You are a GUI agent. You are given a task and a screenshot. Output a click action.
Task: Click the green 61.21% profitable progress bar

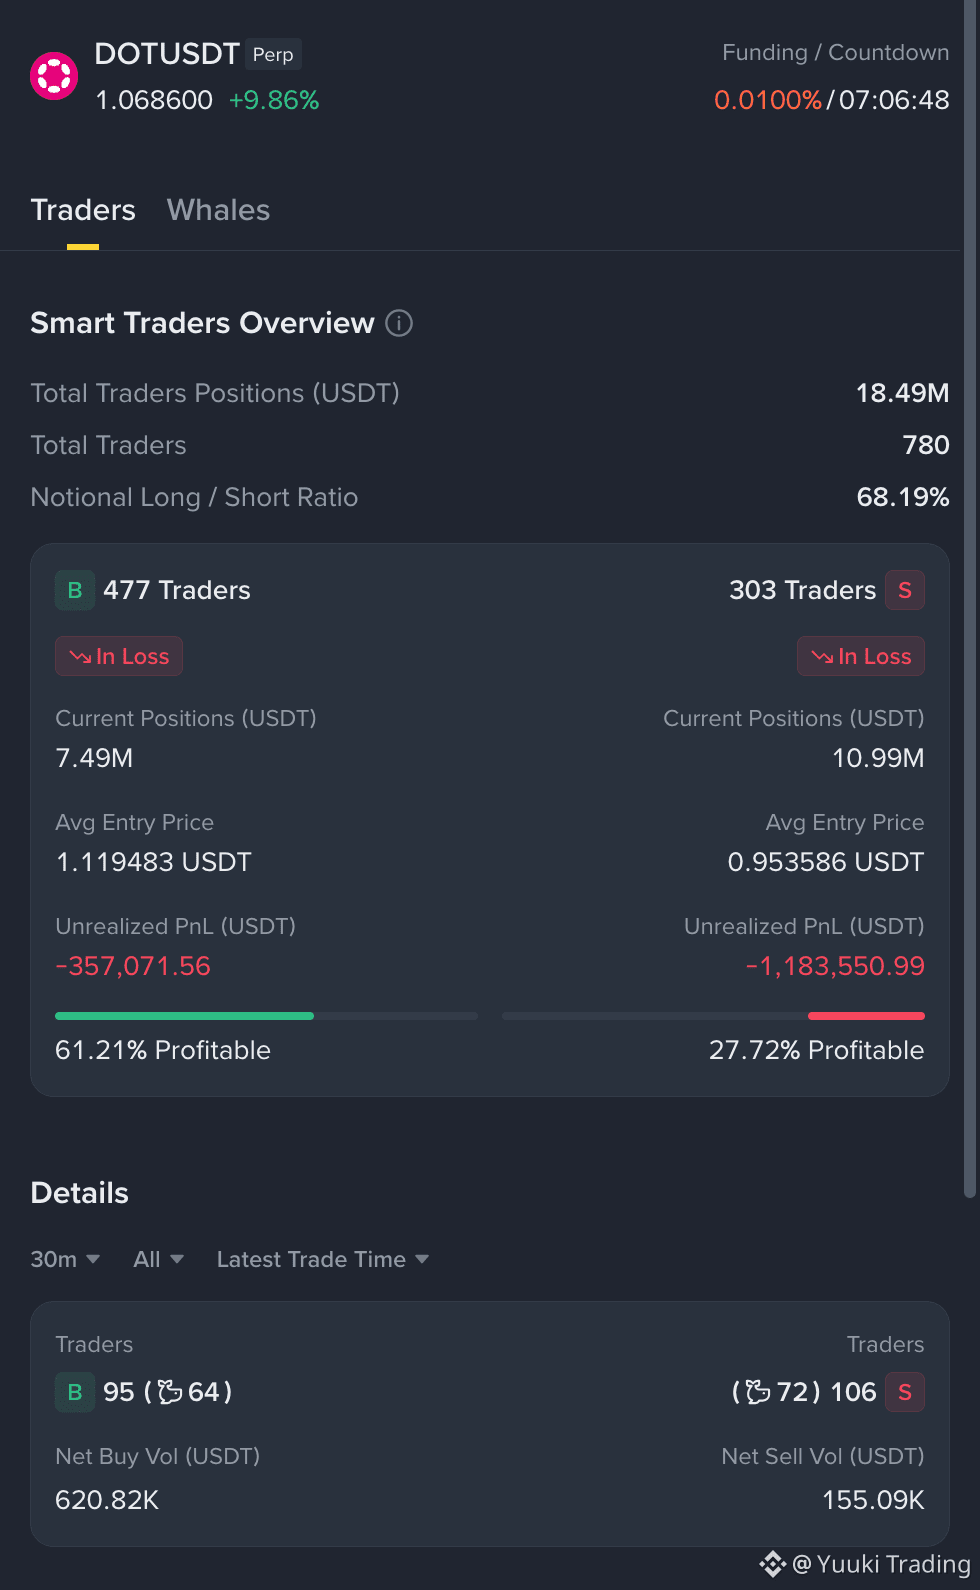click(184, 1016)
